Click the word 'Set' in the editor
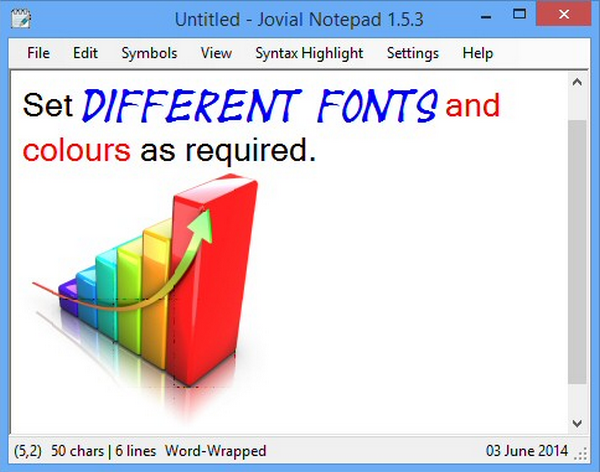 point(48,105)
